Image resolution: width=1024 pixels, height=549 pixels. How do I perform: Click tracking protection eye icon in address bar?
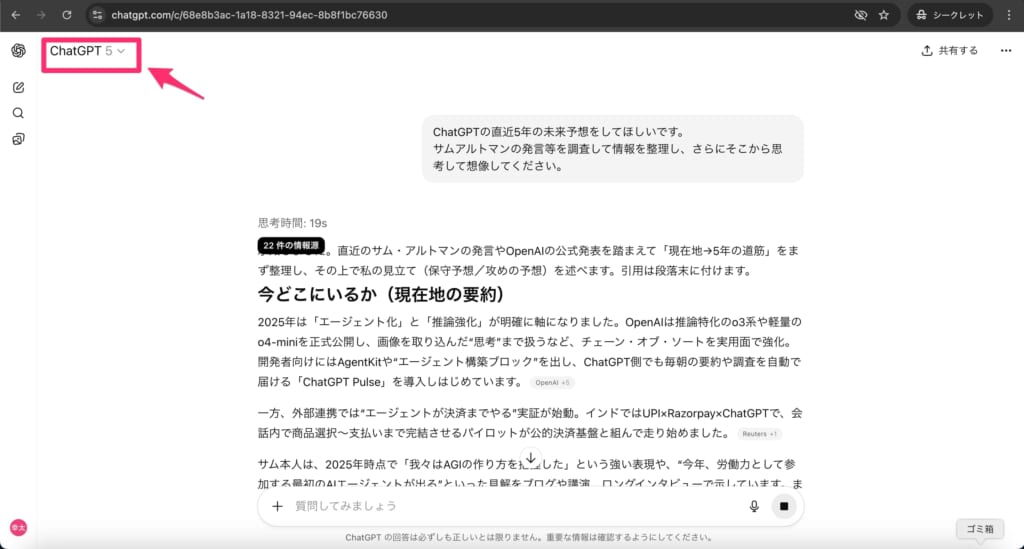pyautogui.click(x=860, y=16)
